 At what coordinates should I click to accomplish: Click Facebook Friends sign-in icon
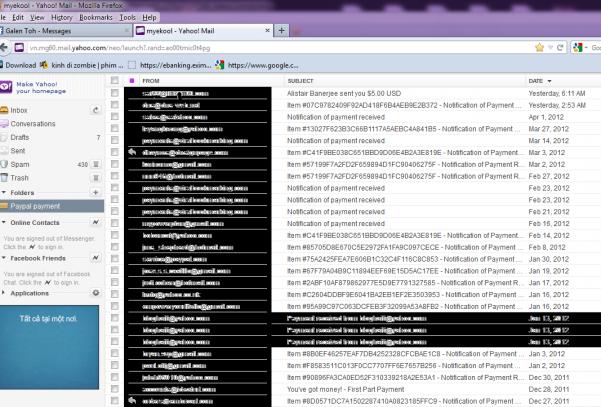pyautogui.click(x=96, y=258)
